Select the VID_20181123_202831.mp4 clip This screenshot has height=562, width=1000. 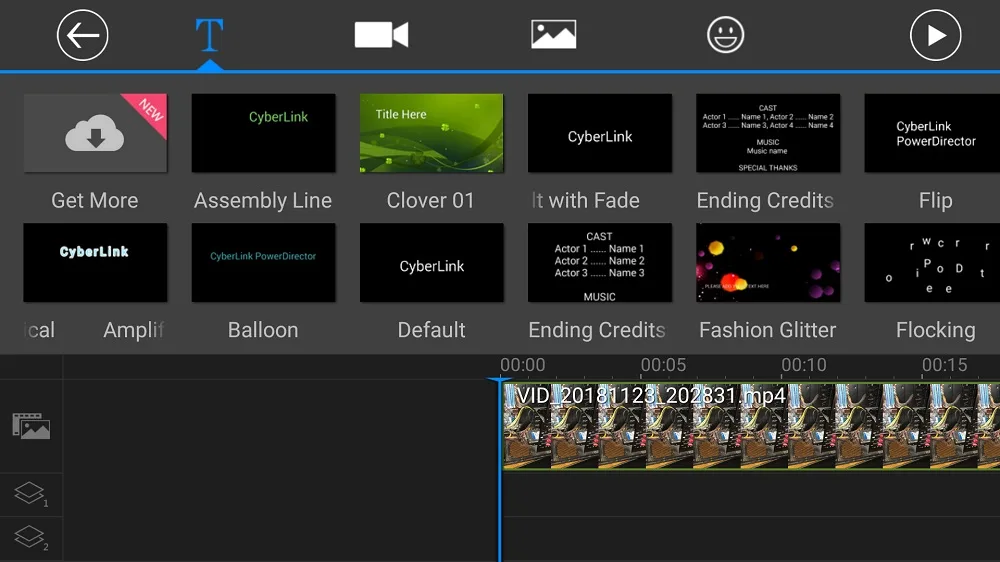[x=751, y=426]
